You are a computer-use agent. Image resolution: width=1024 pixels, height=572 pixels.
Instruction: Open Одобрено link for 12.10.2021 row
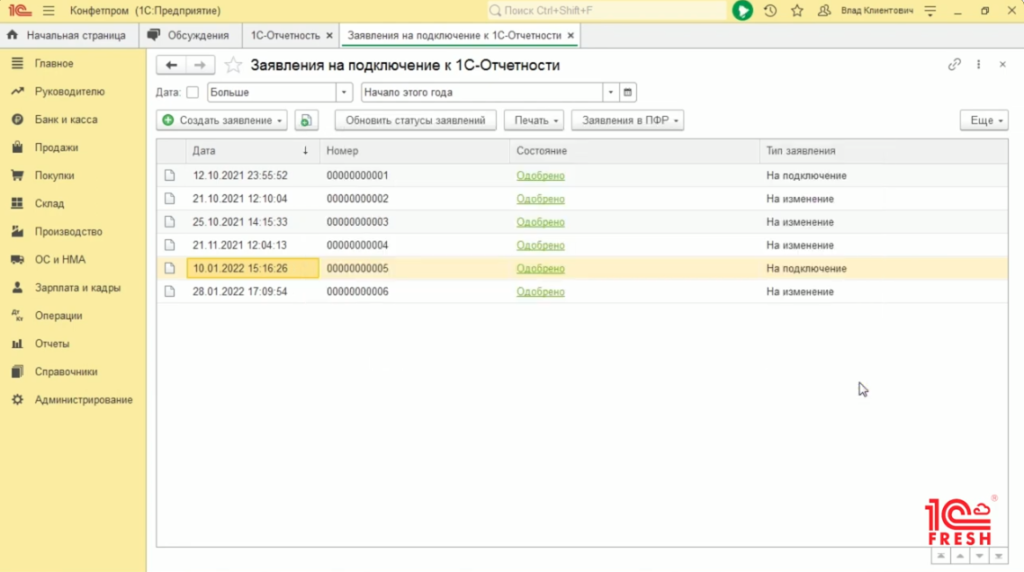tap(540, 176)
